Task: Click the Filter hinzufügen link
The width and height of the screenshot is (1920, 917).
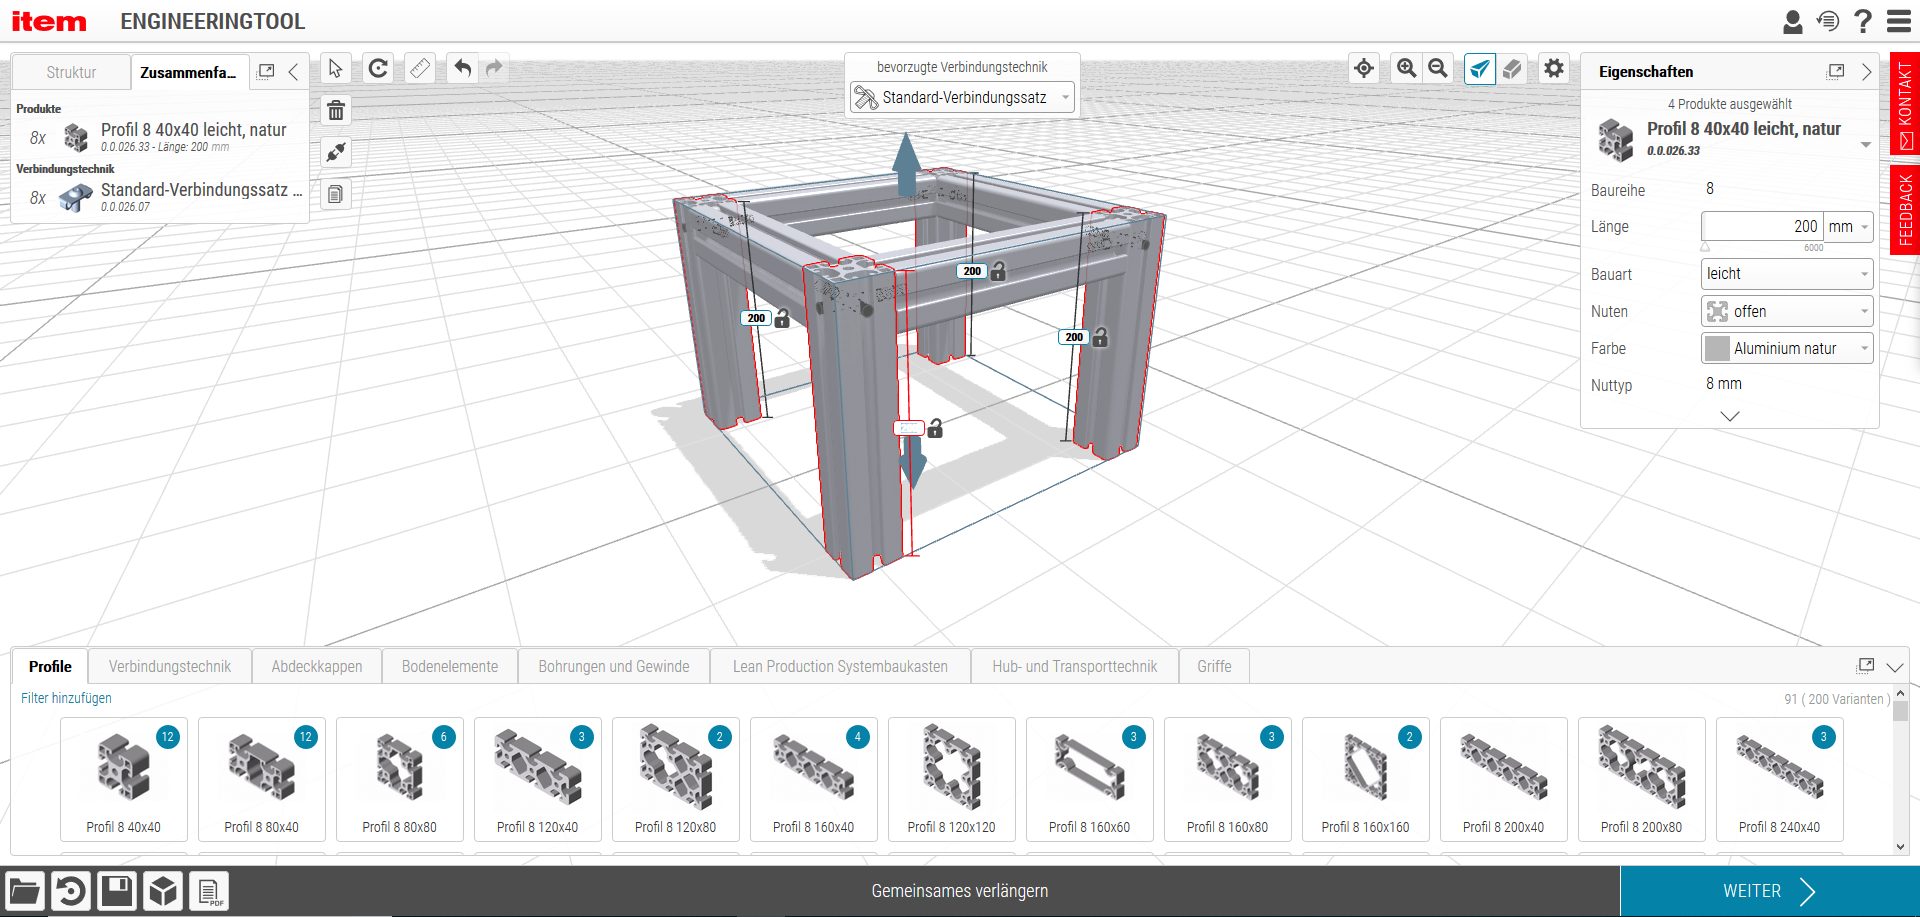Action: click(x=66, y=698)
